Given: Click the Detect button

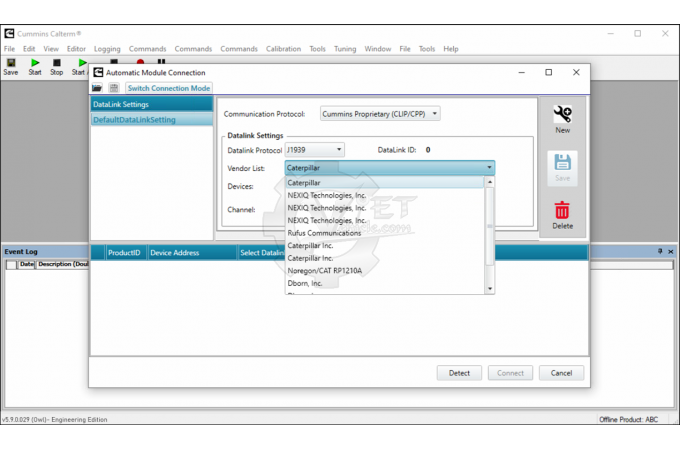Looking at the screenshot, I should tap(459, 373).
